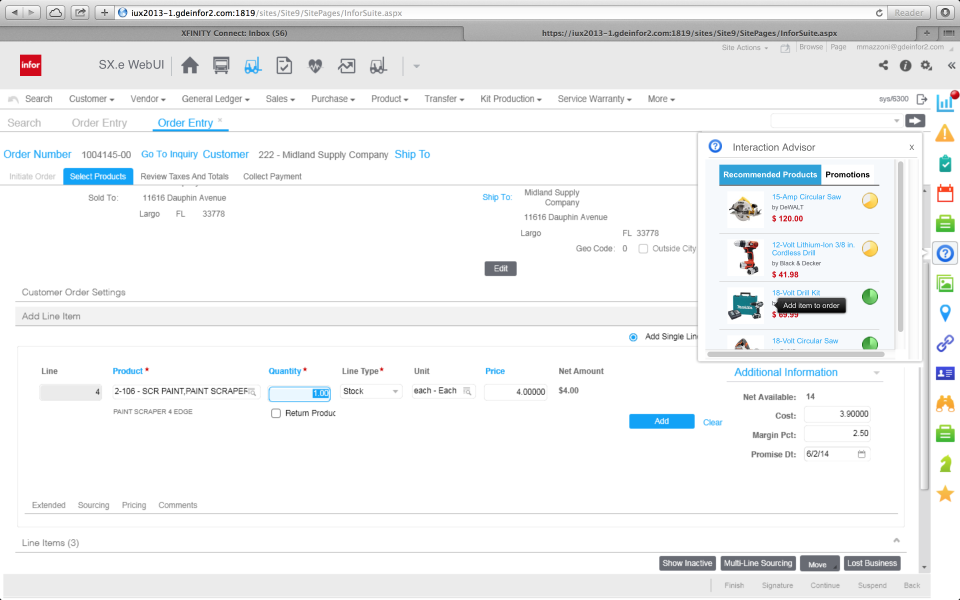960x600 pixels.
Task: Switch to the Sourcing tab
Action: (x=93, y=505)
